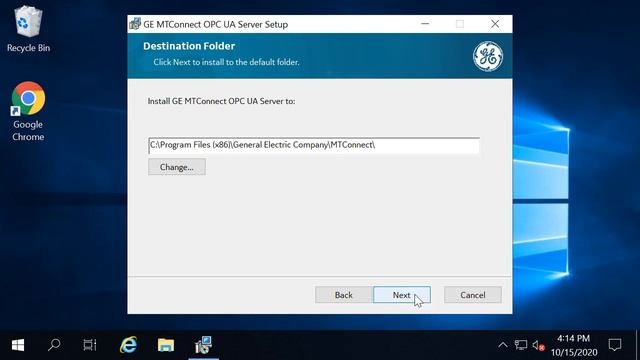Minimize the setup window
Viewport: 640px width, 360px height.
pyautogui.click(x=425, y=24)
